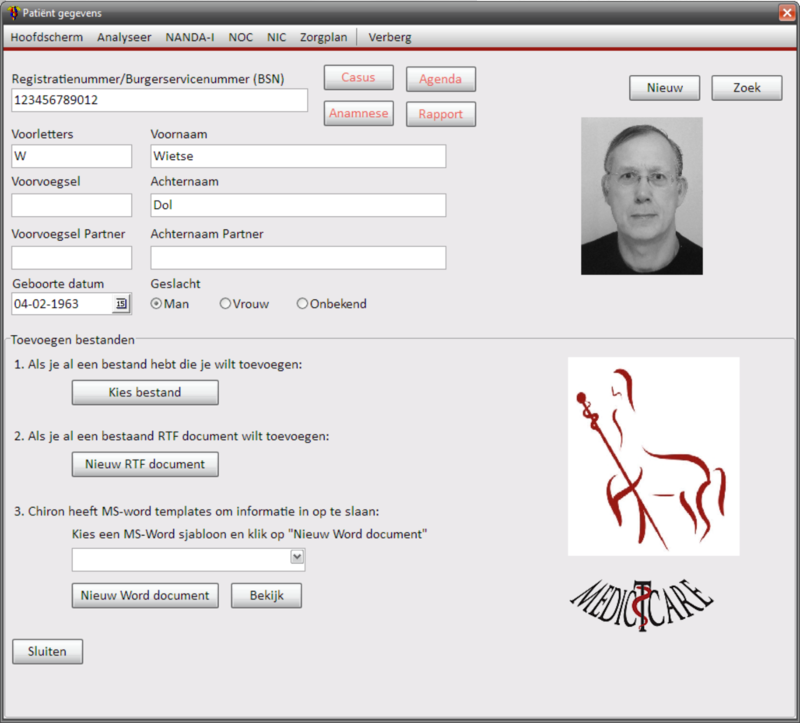Click the patient photo thumbnail
The width and height of the screenshot is (800, 723).
coord(641,196)
